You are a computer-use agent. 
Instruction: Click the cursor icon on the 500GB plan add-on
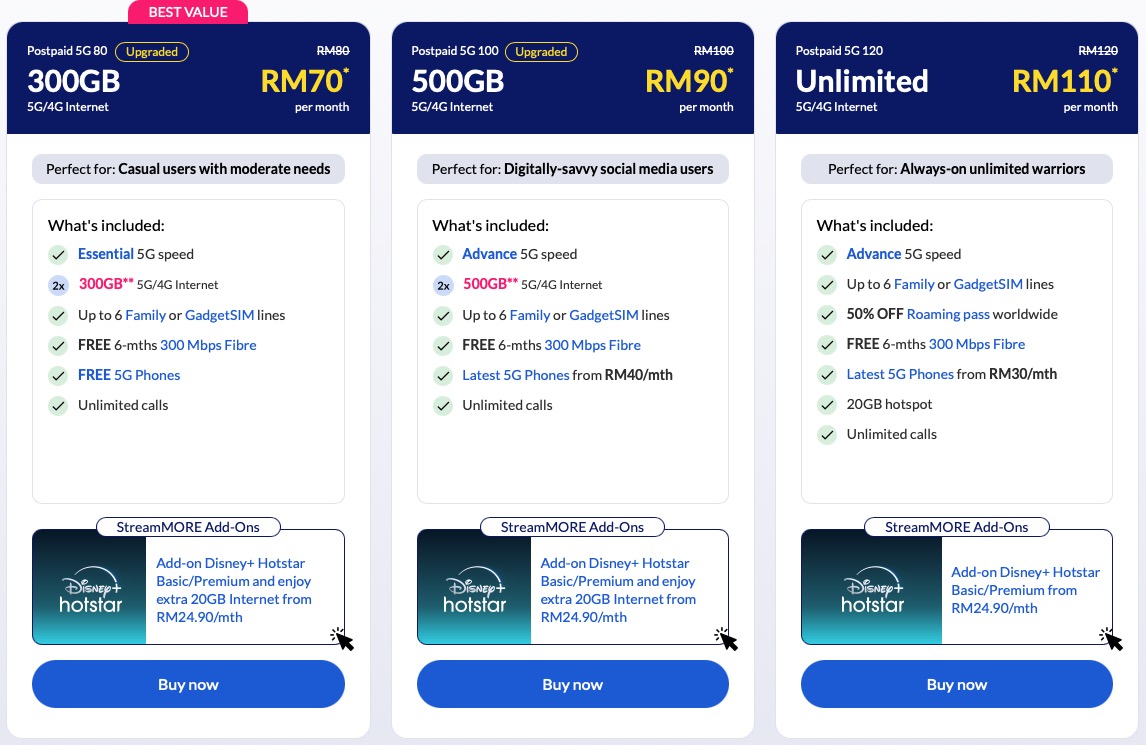point(726,638)
